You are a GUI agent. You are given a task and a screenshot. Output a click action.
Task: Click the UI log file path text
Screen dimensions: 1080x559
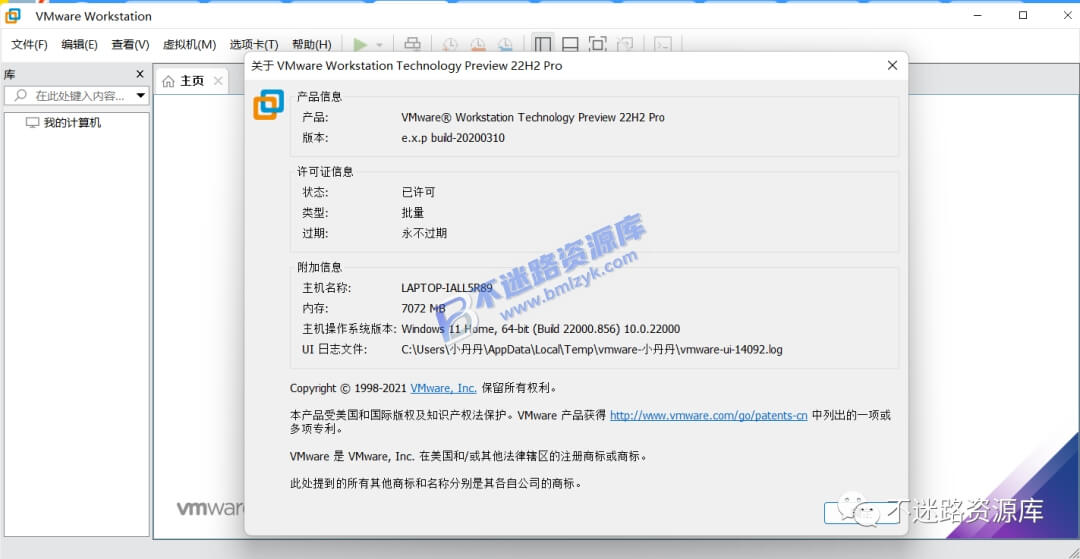(x=592, y=350)
